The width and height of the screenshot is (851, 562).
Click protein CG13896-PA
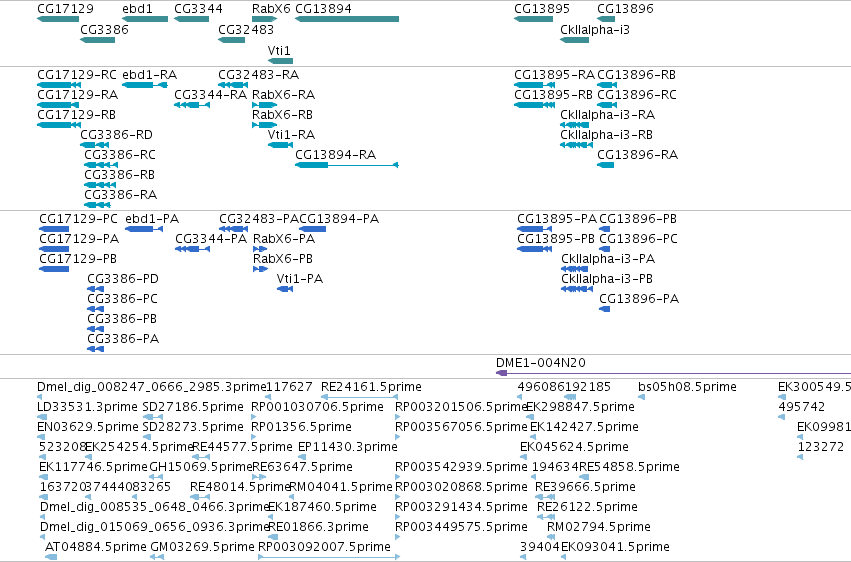click(x=639, y=299)
